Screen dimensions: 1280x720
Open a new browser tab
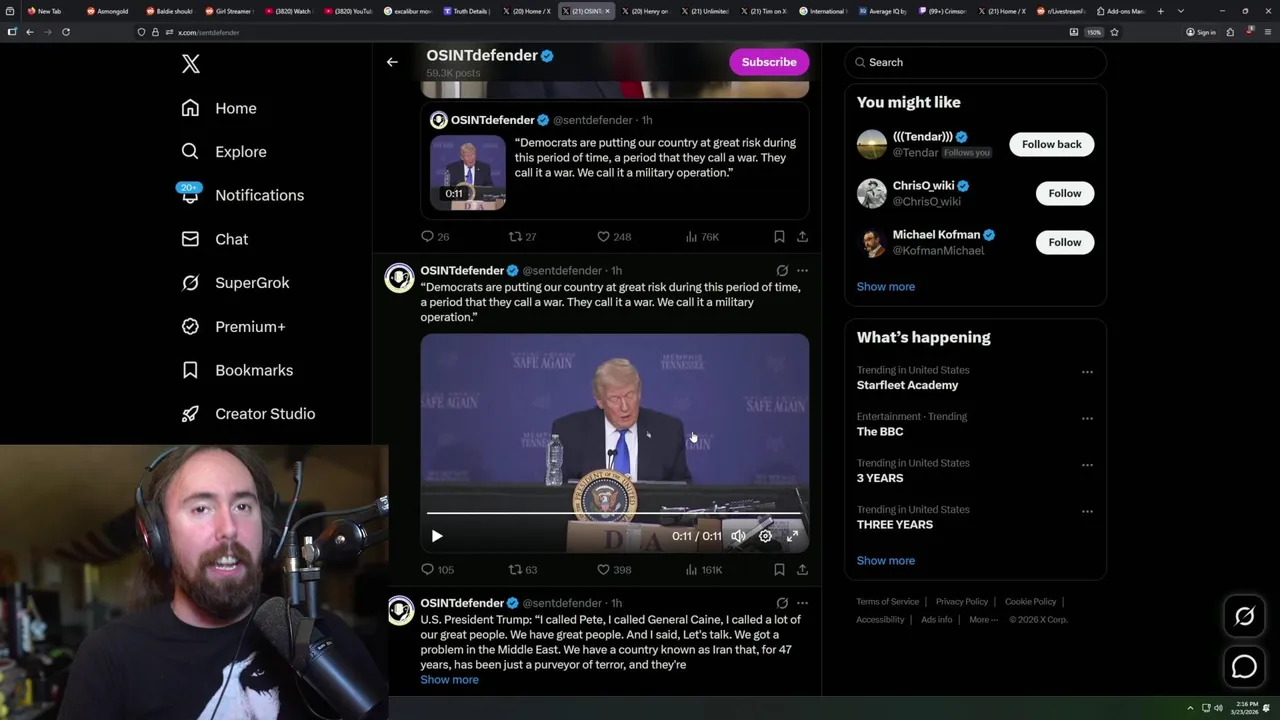coord(1160,11)
